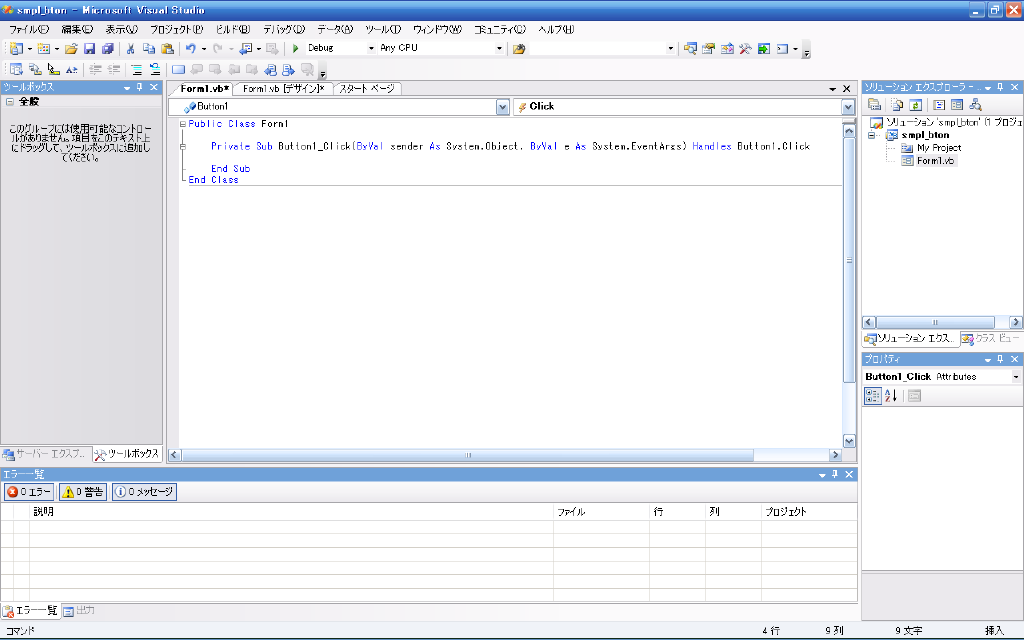Screen dimensions: 1024x640
Task: Click the Display Word Completion icon
Action: pos(72,69)
